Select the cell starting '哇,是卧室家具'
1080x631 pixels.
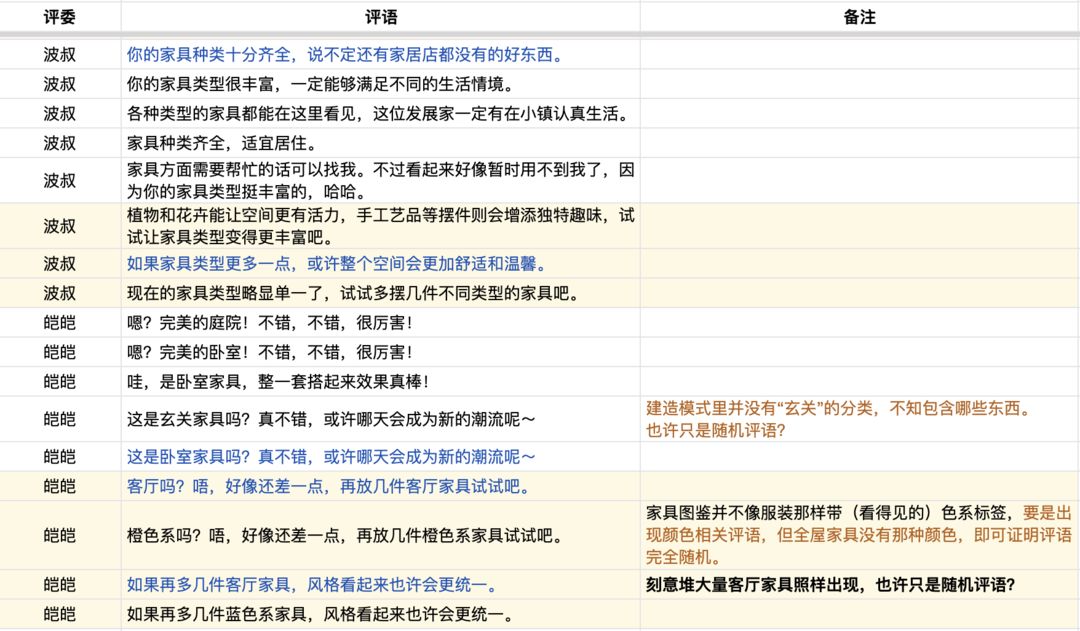point(381,382)
